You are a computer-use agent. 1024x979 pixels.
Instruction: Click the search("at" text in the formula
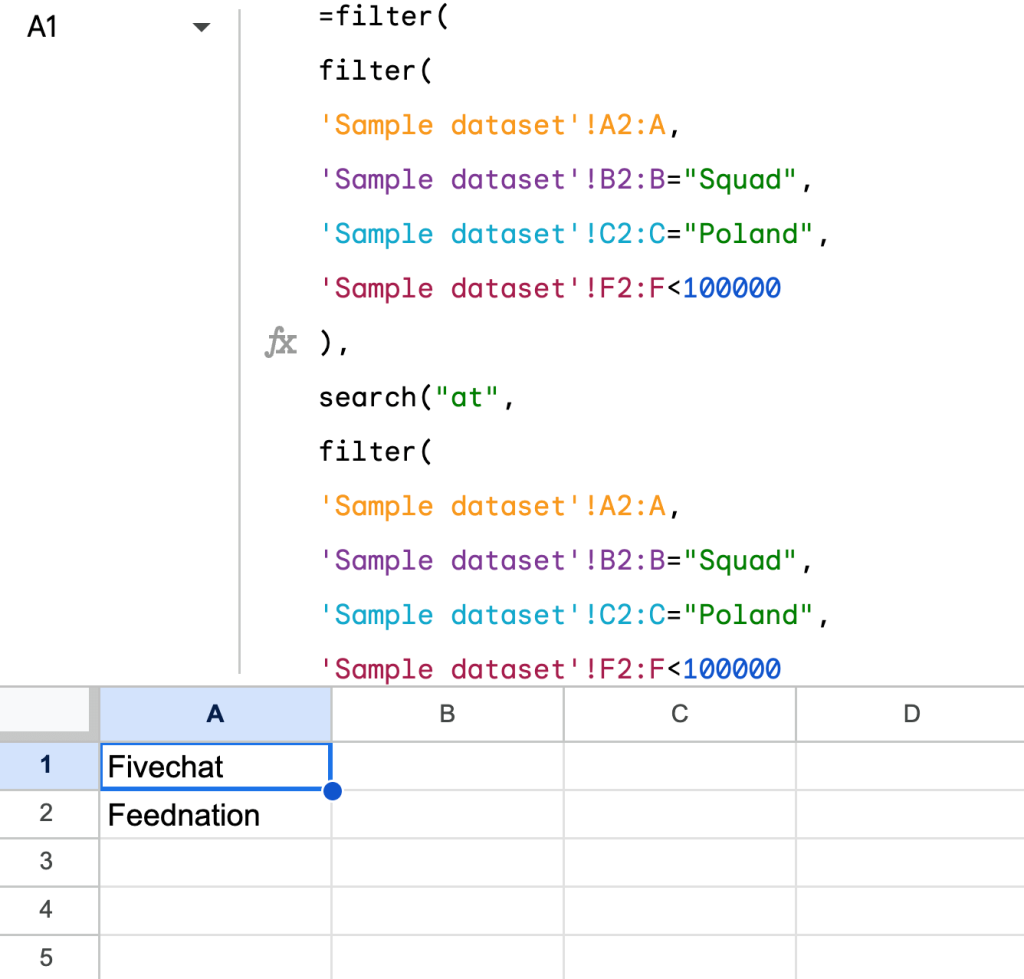pyautogui.click(x=410, y=397)
